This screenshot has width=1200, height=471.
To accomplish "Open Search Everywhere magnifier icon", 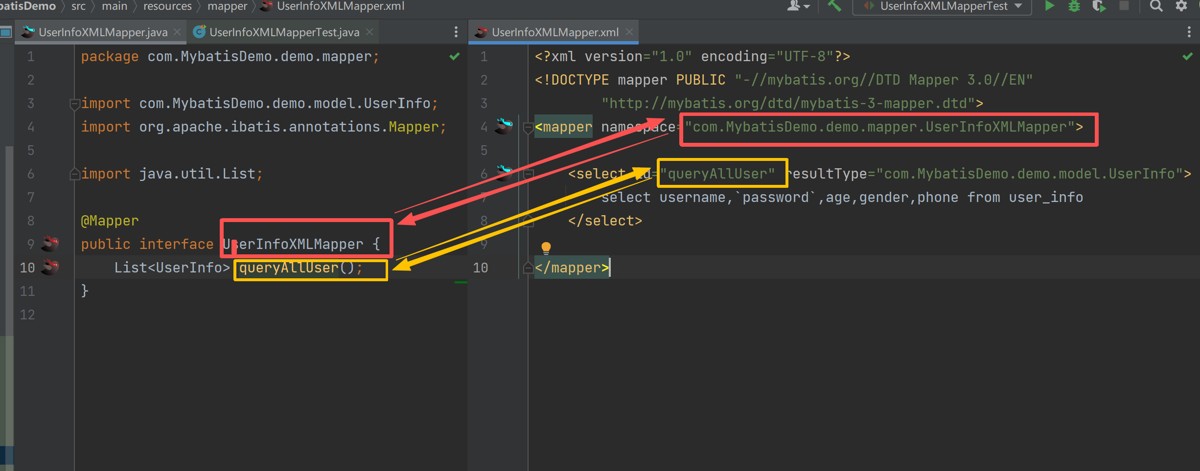I will [1156, 6].
